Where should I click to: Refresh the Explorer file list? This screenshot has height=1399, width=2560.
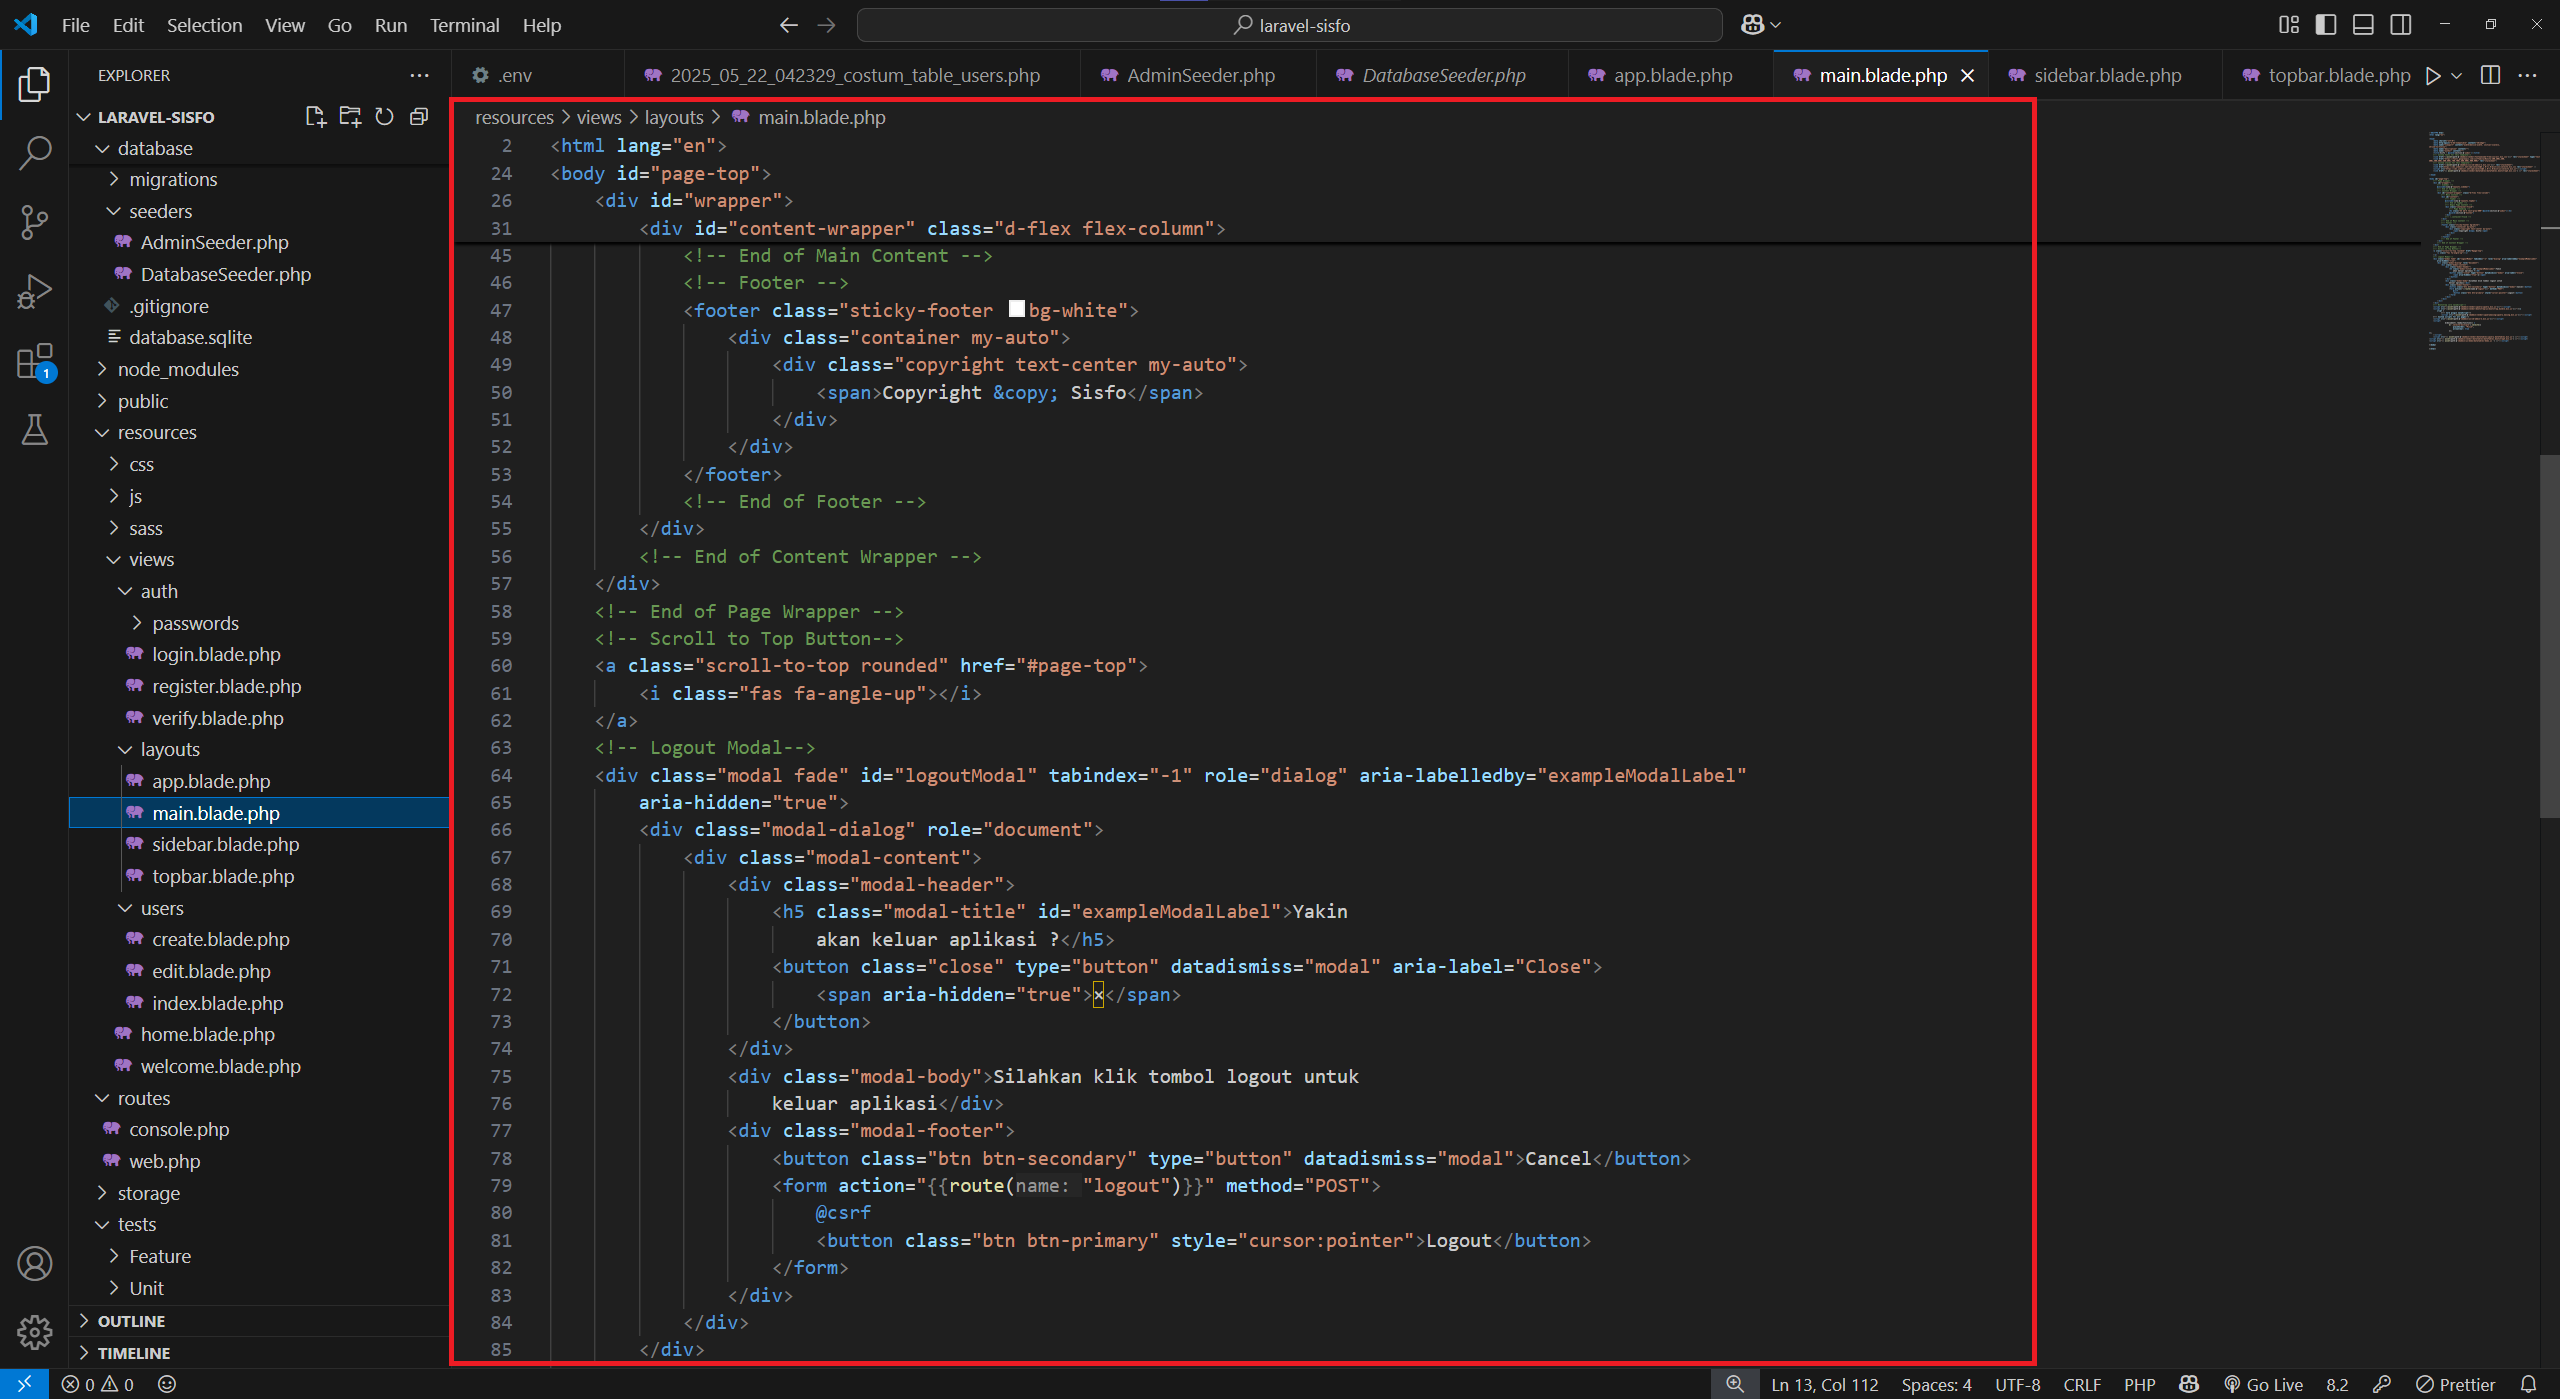[384, 116]
